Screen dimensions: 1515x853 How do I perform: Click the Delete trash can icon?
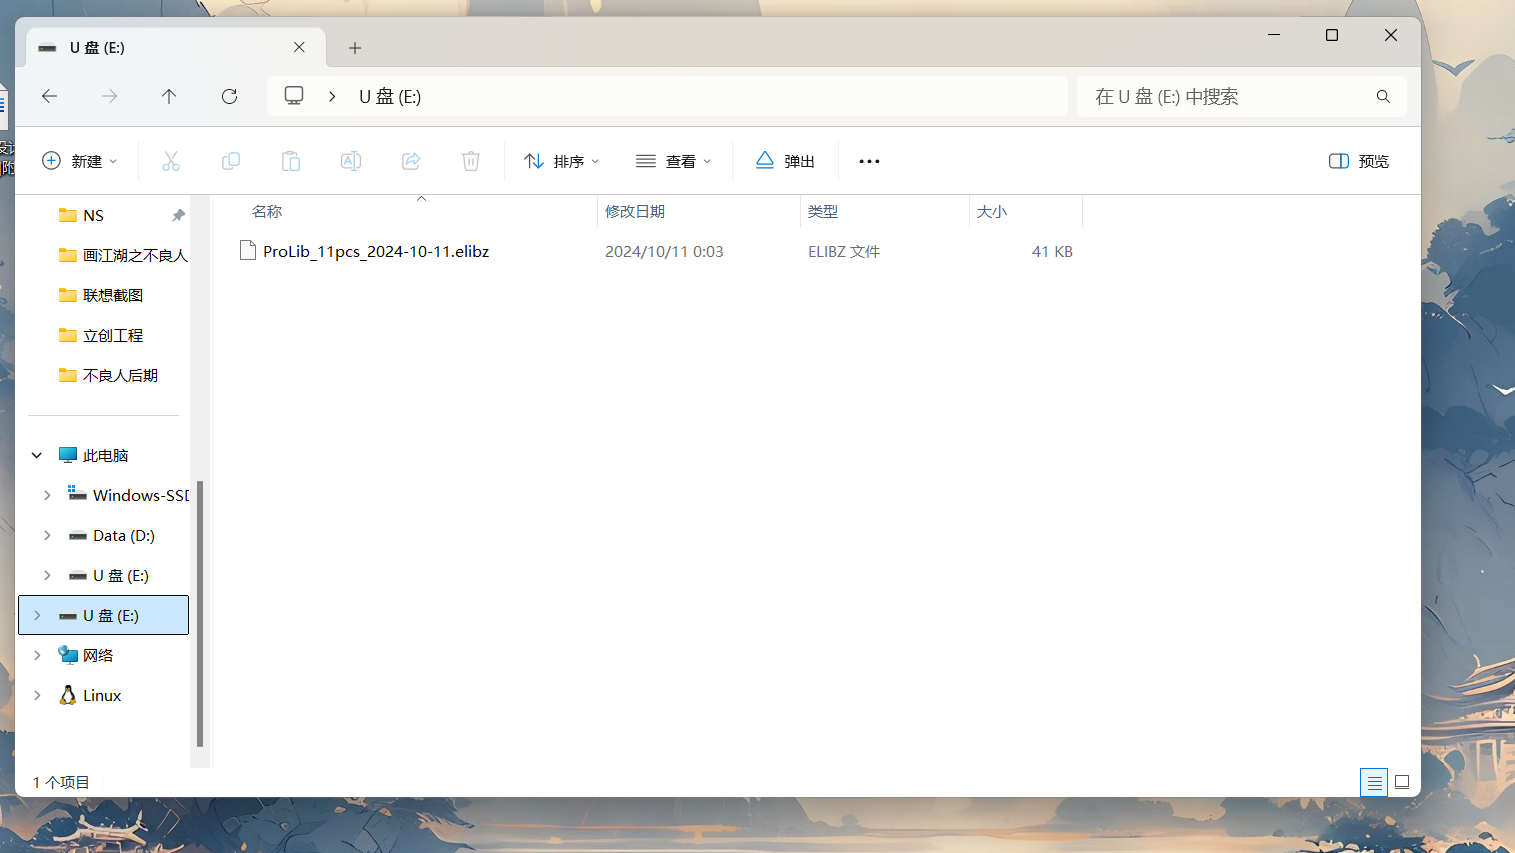[471, 161]
